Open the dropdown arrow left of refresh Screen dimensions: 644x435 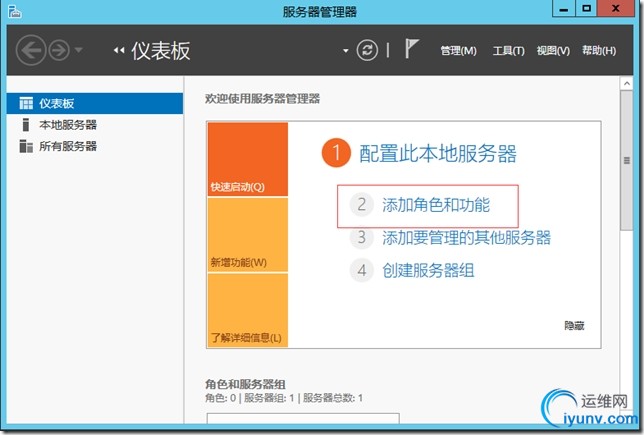[x=346, y=51]
